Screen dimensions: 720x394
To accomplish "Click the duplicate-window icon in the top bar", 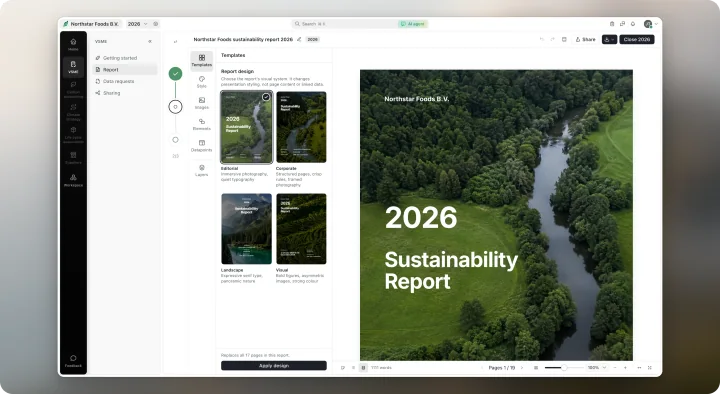I will coord(622,24).
